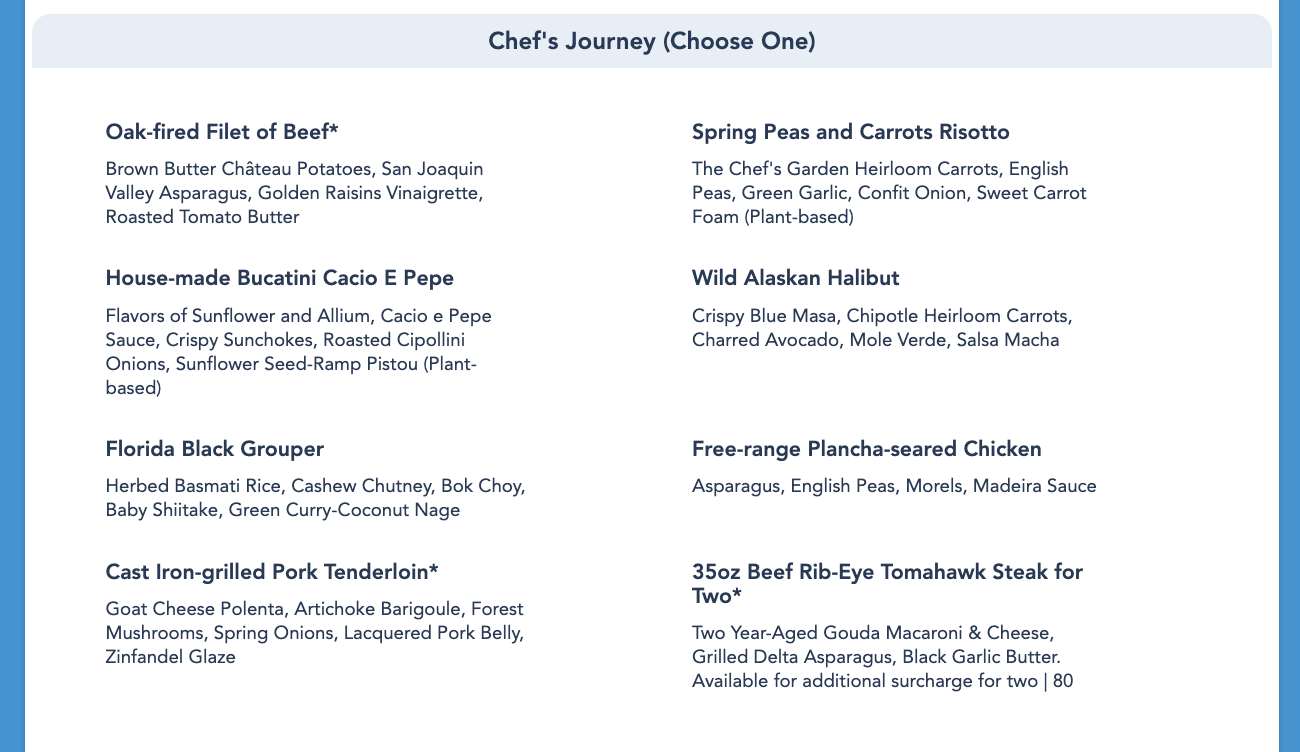Choose the Florida Black Grouper title
This screenshot has height=752, width=1300.
coord(214,449)
